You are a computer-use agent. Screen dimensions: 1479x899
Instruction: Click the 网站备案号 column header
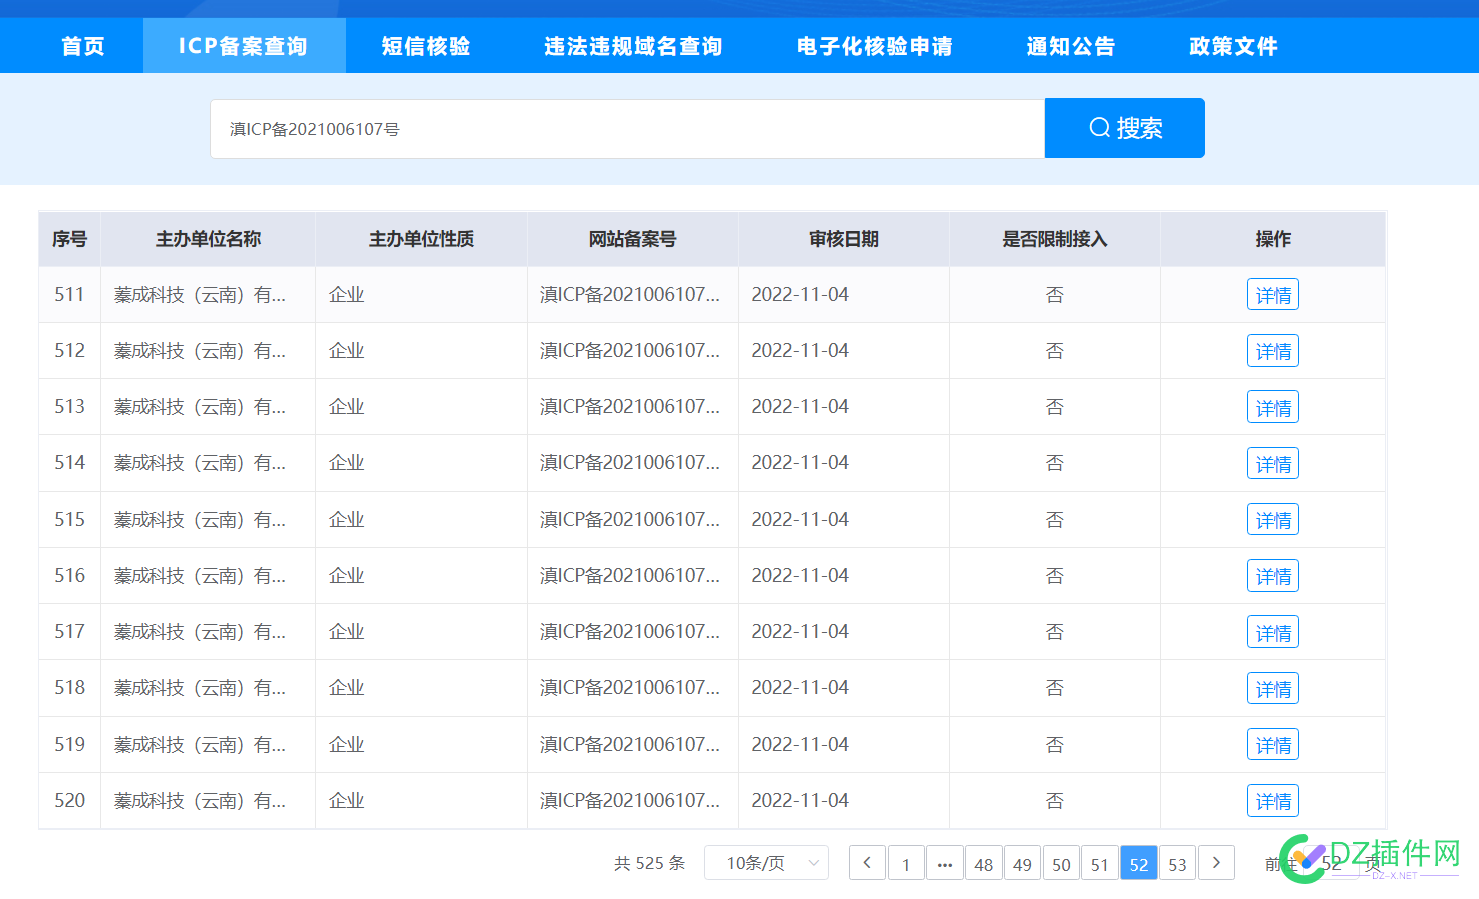(x=632, y=239)
